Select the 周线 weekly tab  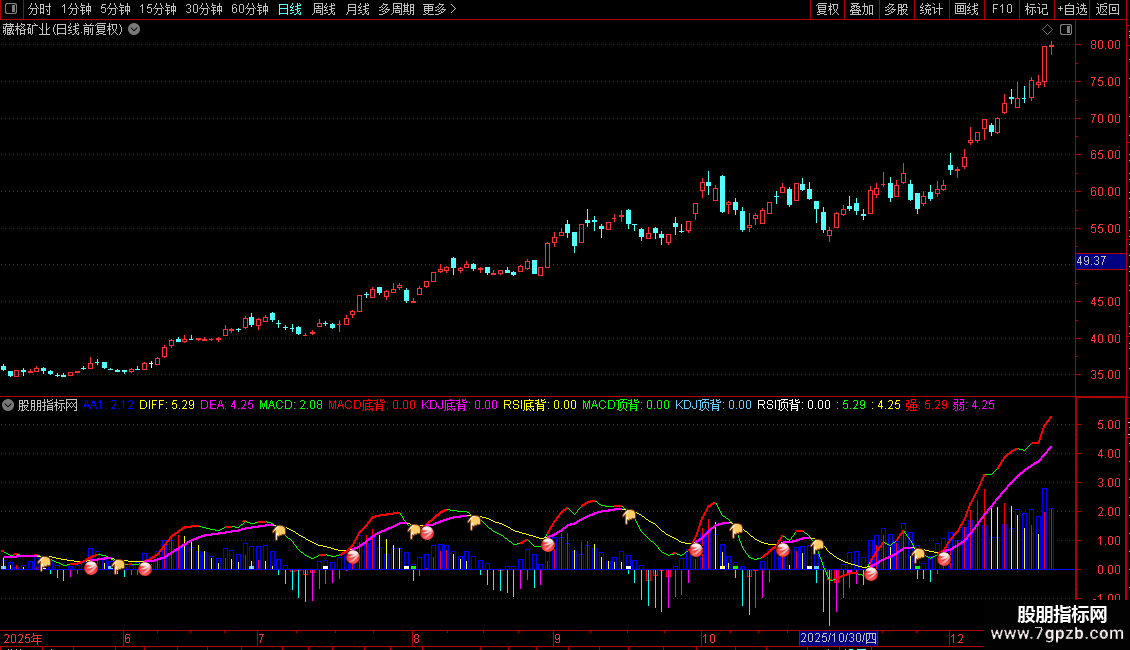324,9
